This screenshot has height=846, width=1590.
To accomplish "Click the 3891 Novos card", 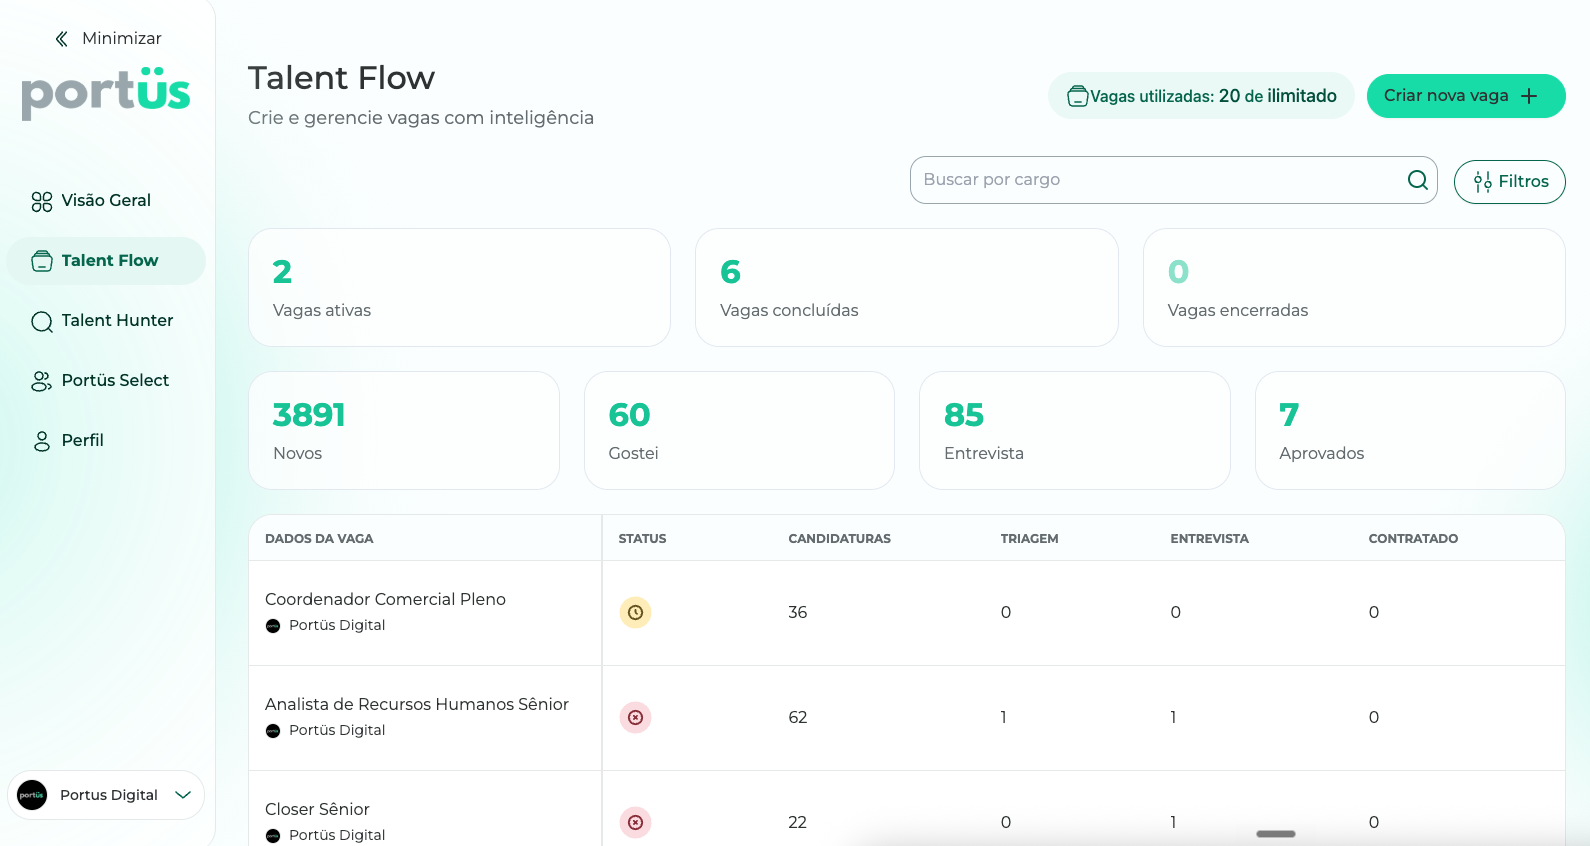I will coord(404,431).
